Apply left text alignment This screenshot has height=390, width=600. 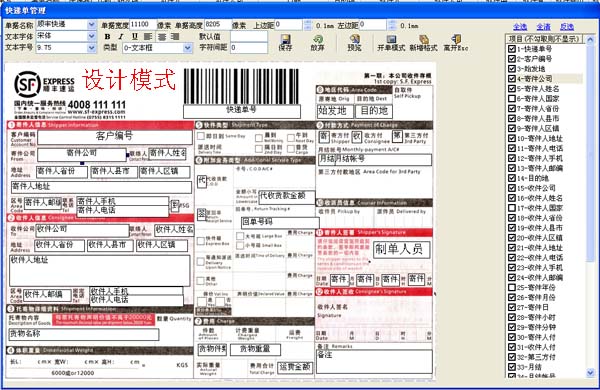pyautogui.click(x=148, y=37)
